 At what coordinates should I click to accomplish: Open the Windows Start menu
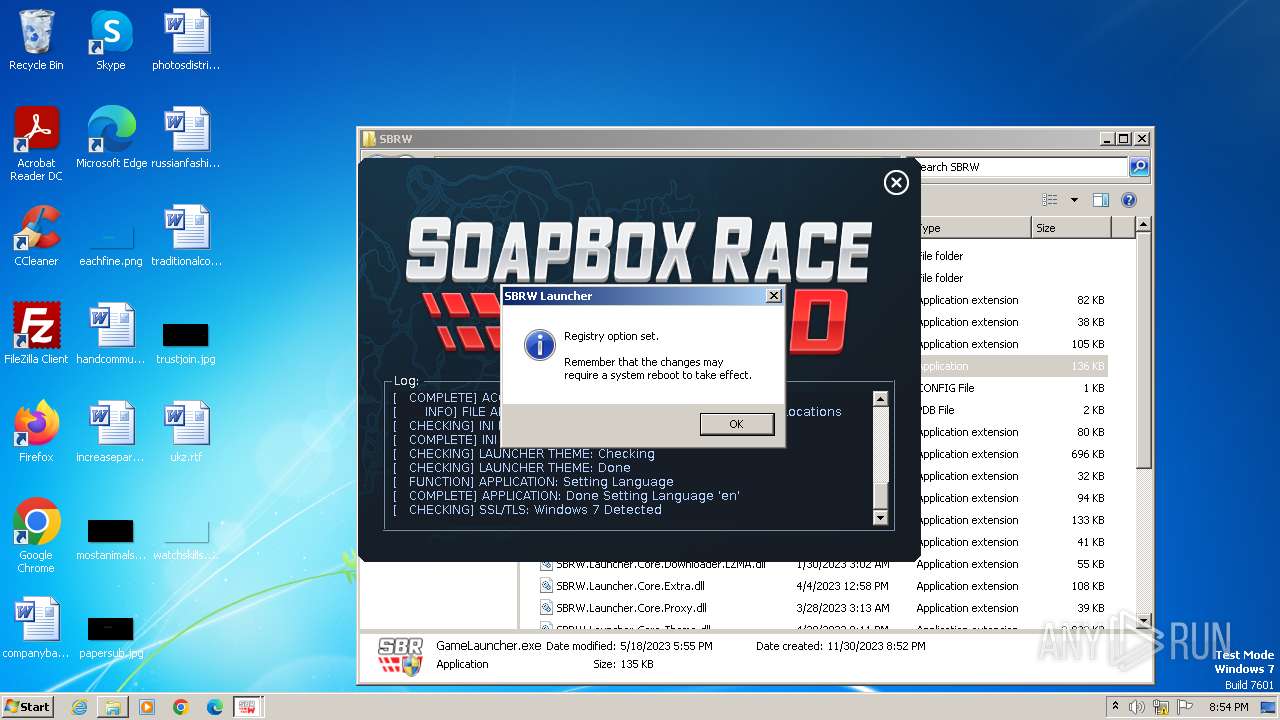coord(28,706)
